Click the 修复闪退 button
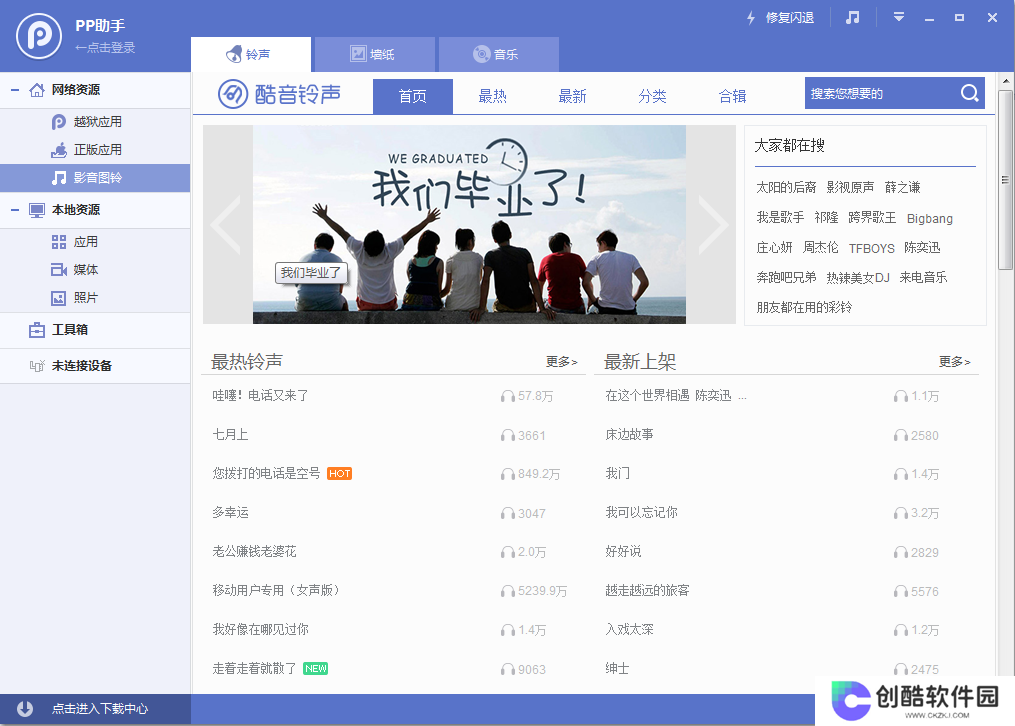 click(x=781, y=18)
